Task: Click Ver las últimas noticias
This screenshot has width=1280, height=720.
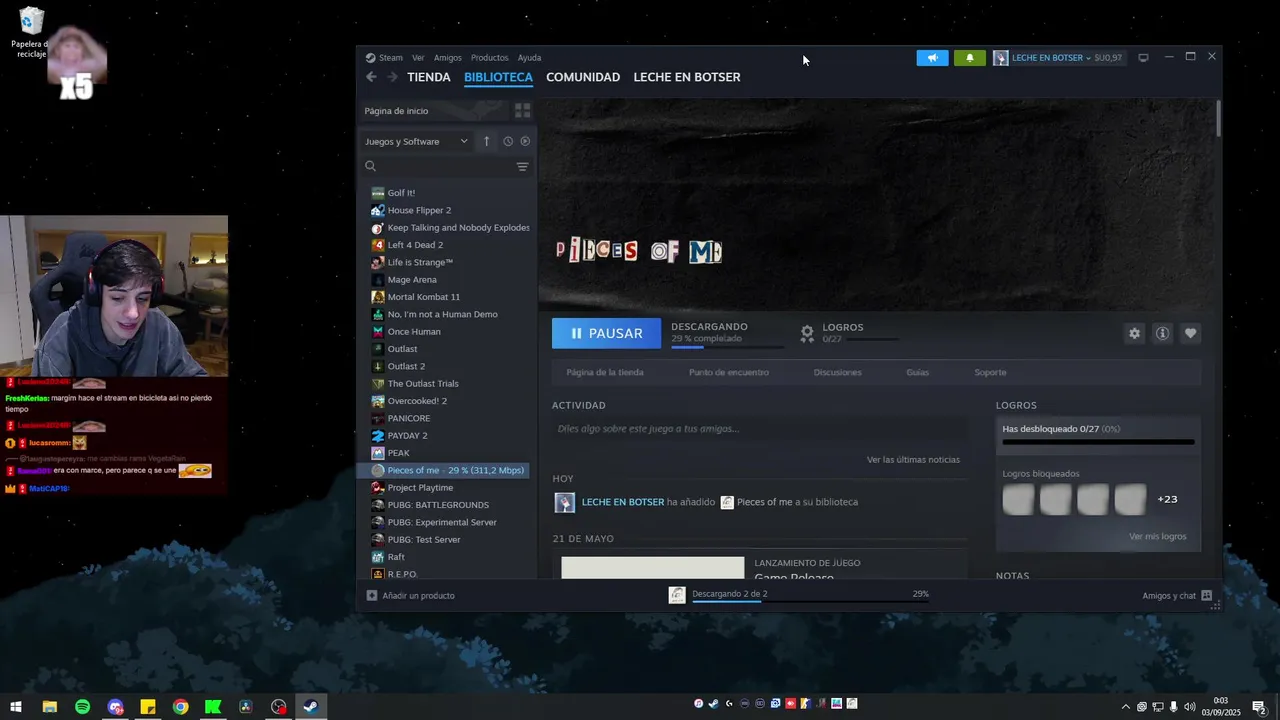Action: pyautogui.click(x=913, y=460)
